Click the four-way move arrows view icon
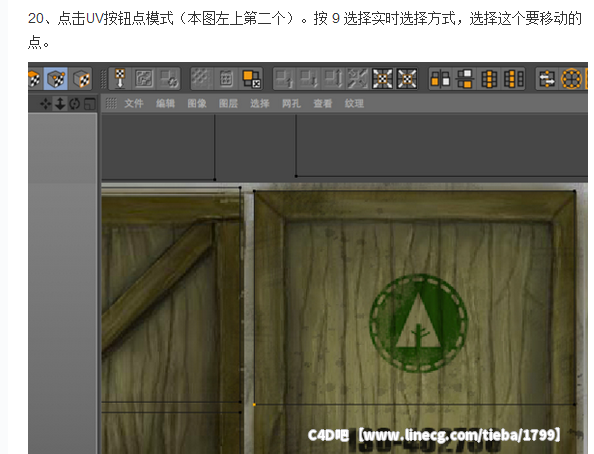594x454 pixels. tap(45, 103)
